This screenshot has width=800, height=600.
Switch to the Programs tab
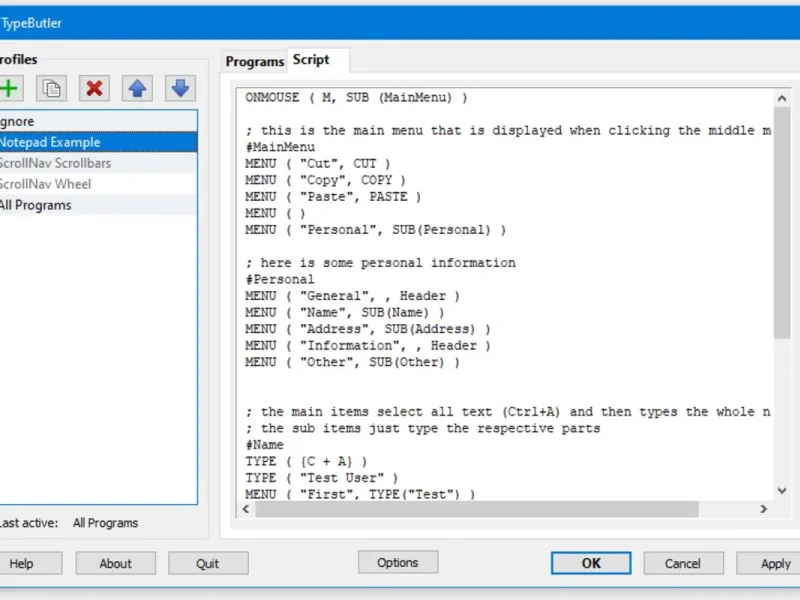click(x=255, y=61)
